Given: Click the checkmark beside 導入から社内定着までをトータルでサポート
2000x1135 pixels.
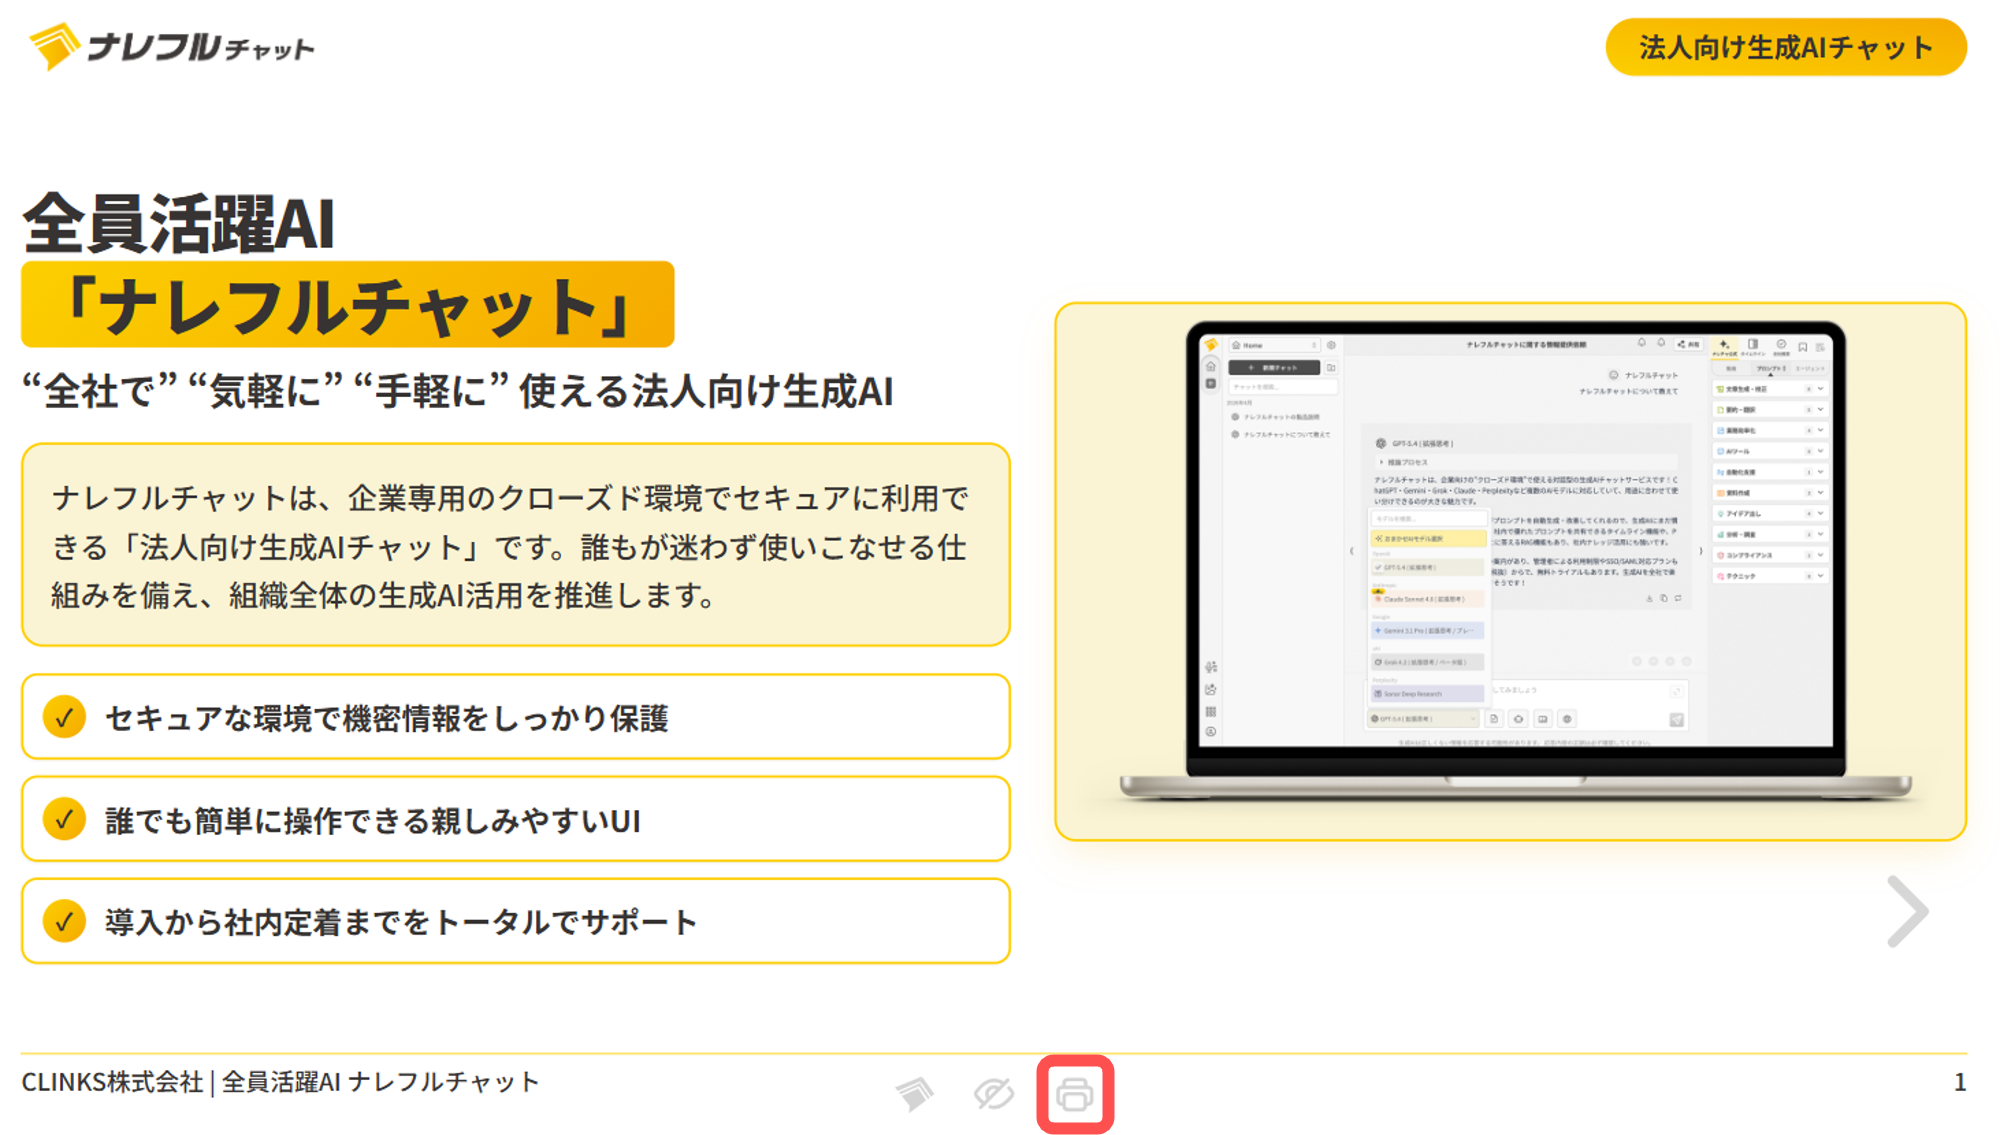Looking at the screenshot, I should [x=64, y=921].
